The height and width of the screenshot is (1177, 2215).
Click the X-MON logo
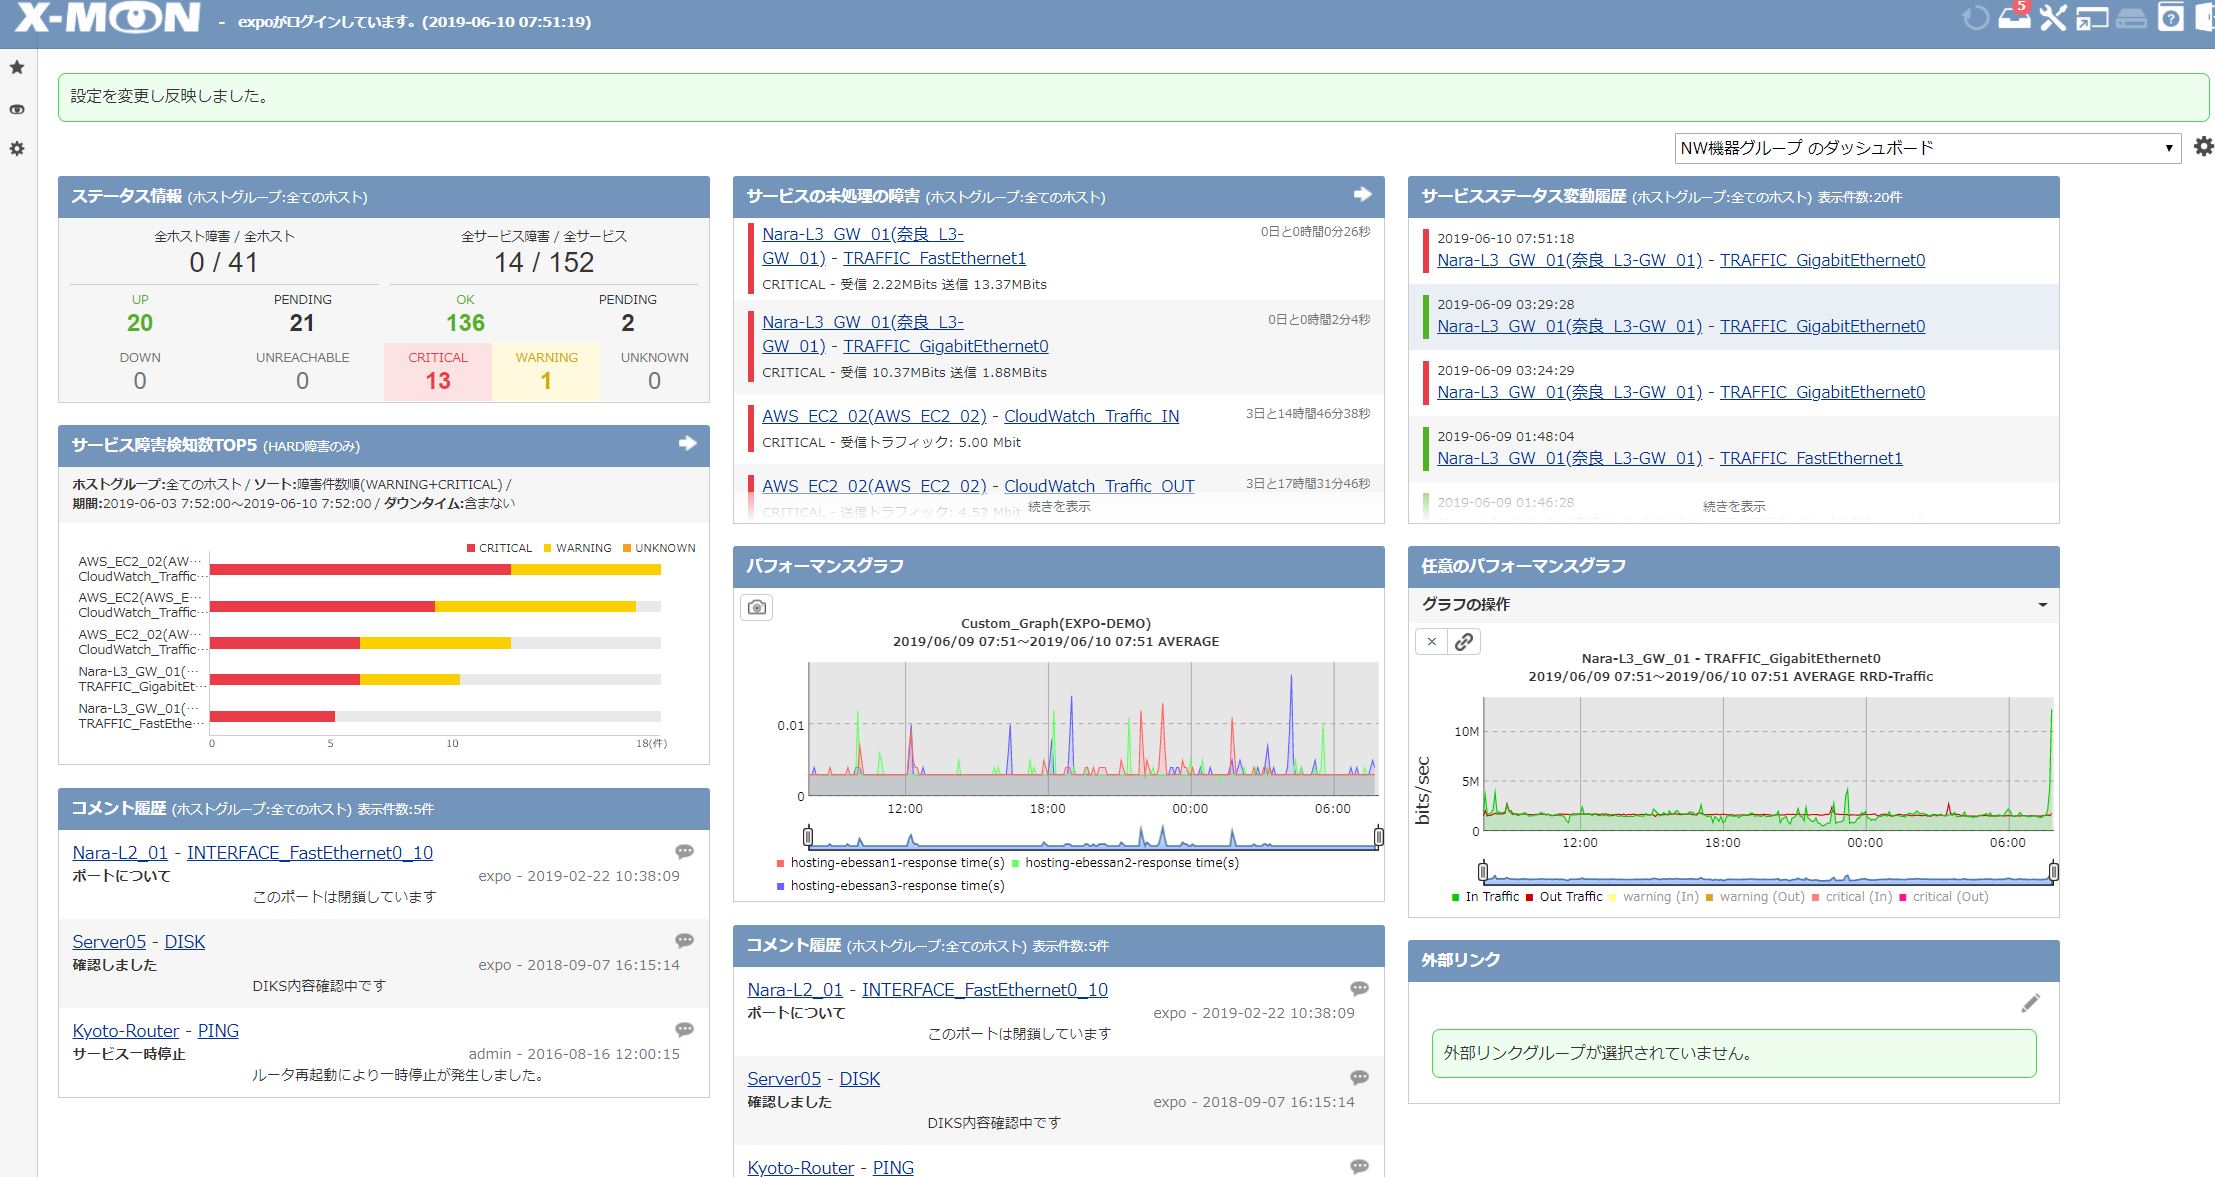point(108,19)
